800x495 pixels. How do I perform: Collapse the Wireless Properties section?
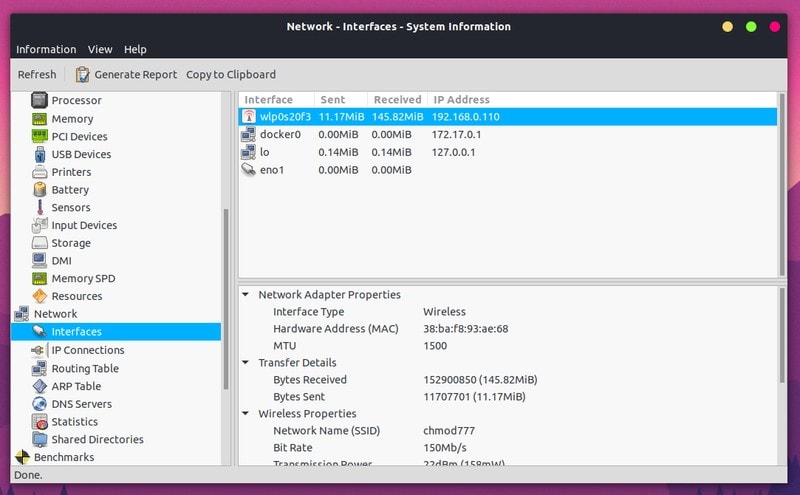click(x=245, y=413)
